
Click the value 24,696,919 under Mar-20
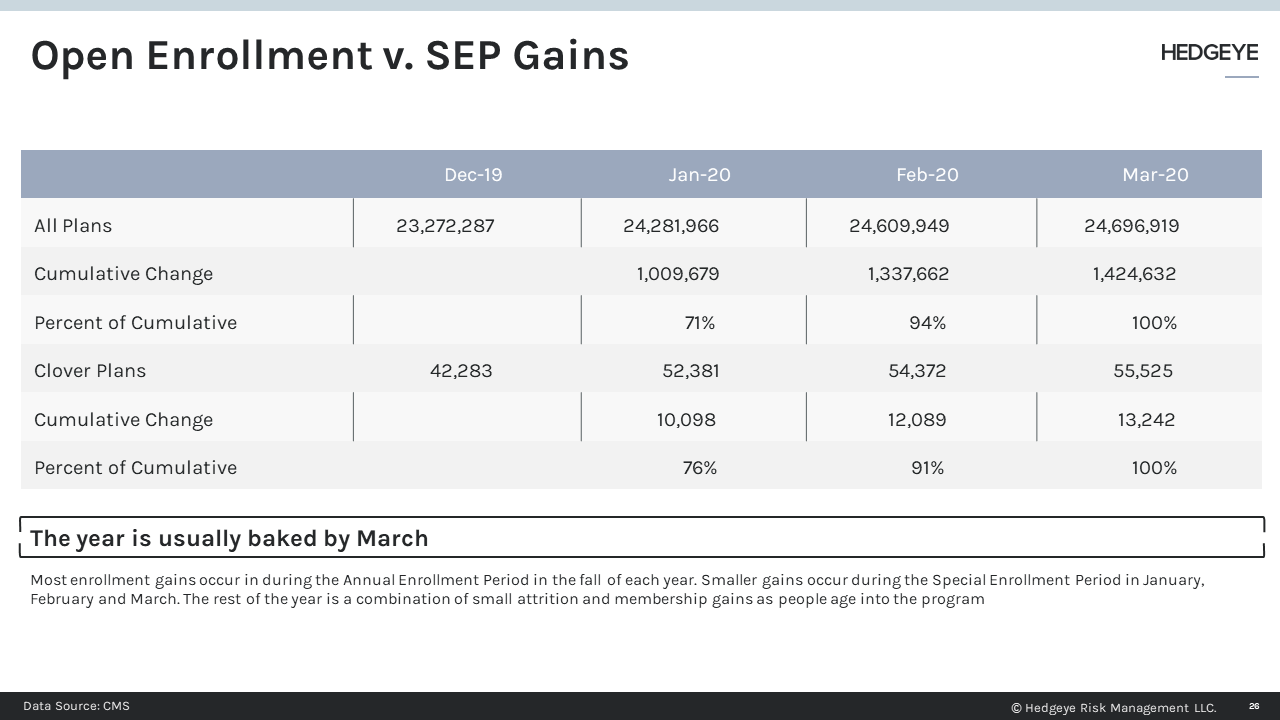coord(1131,225)
